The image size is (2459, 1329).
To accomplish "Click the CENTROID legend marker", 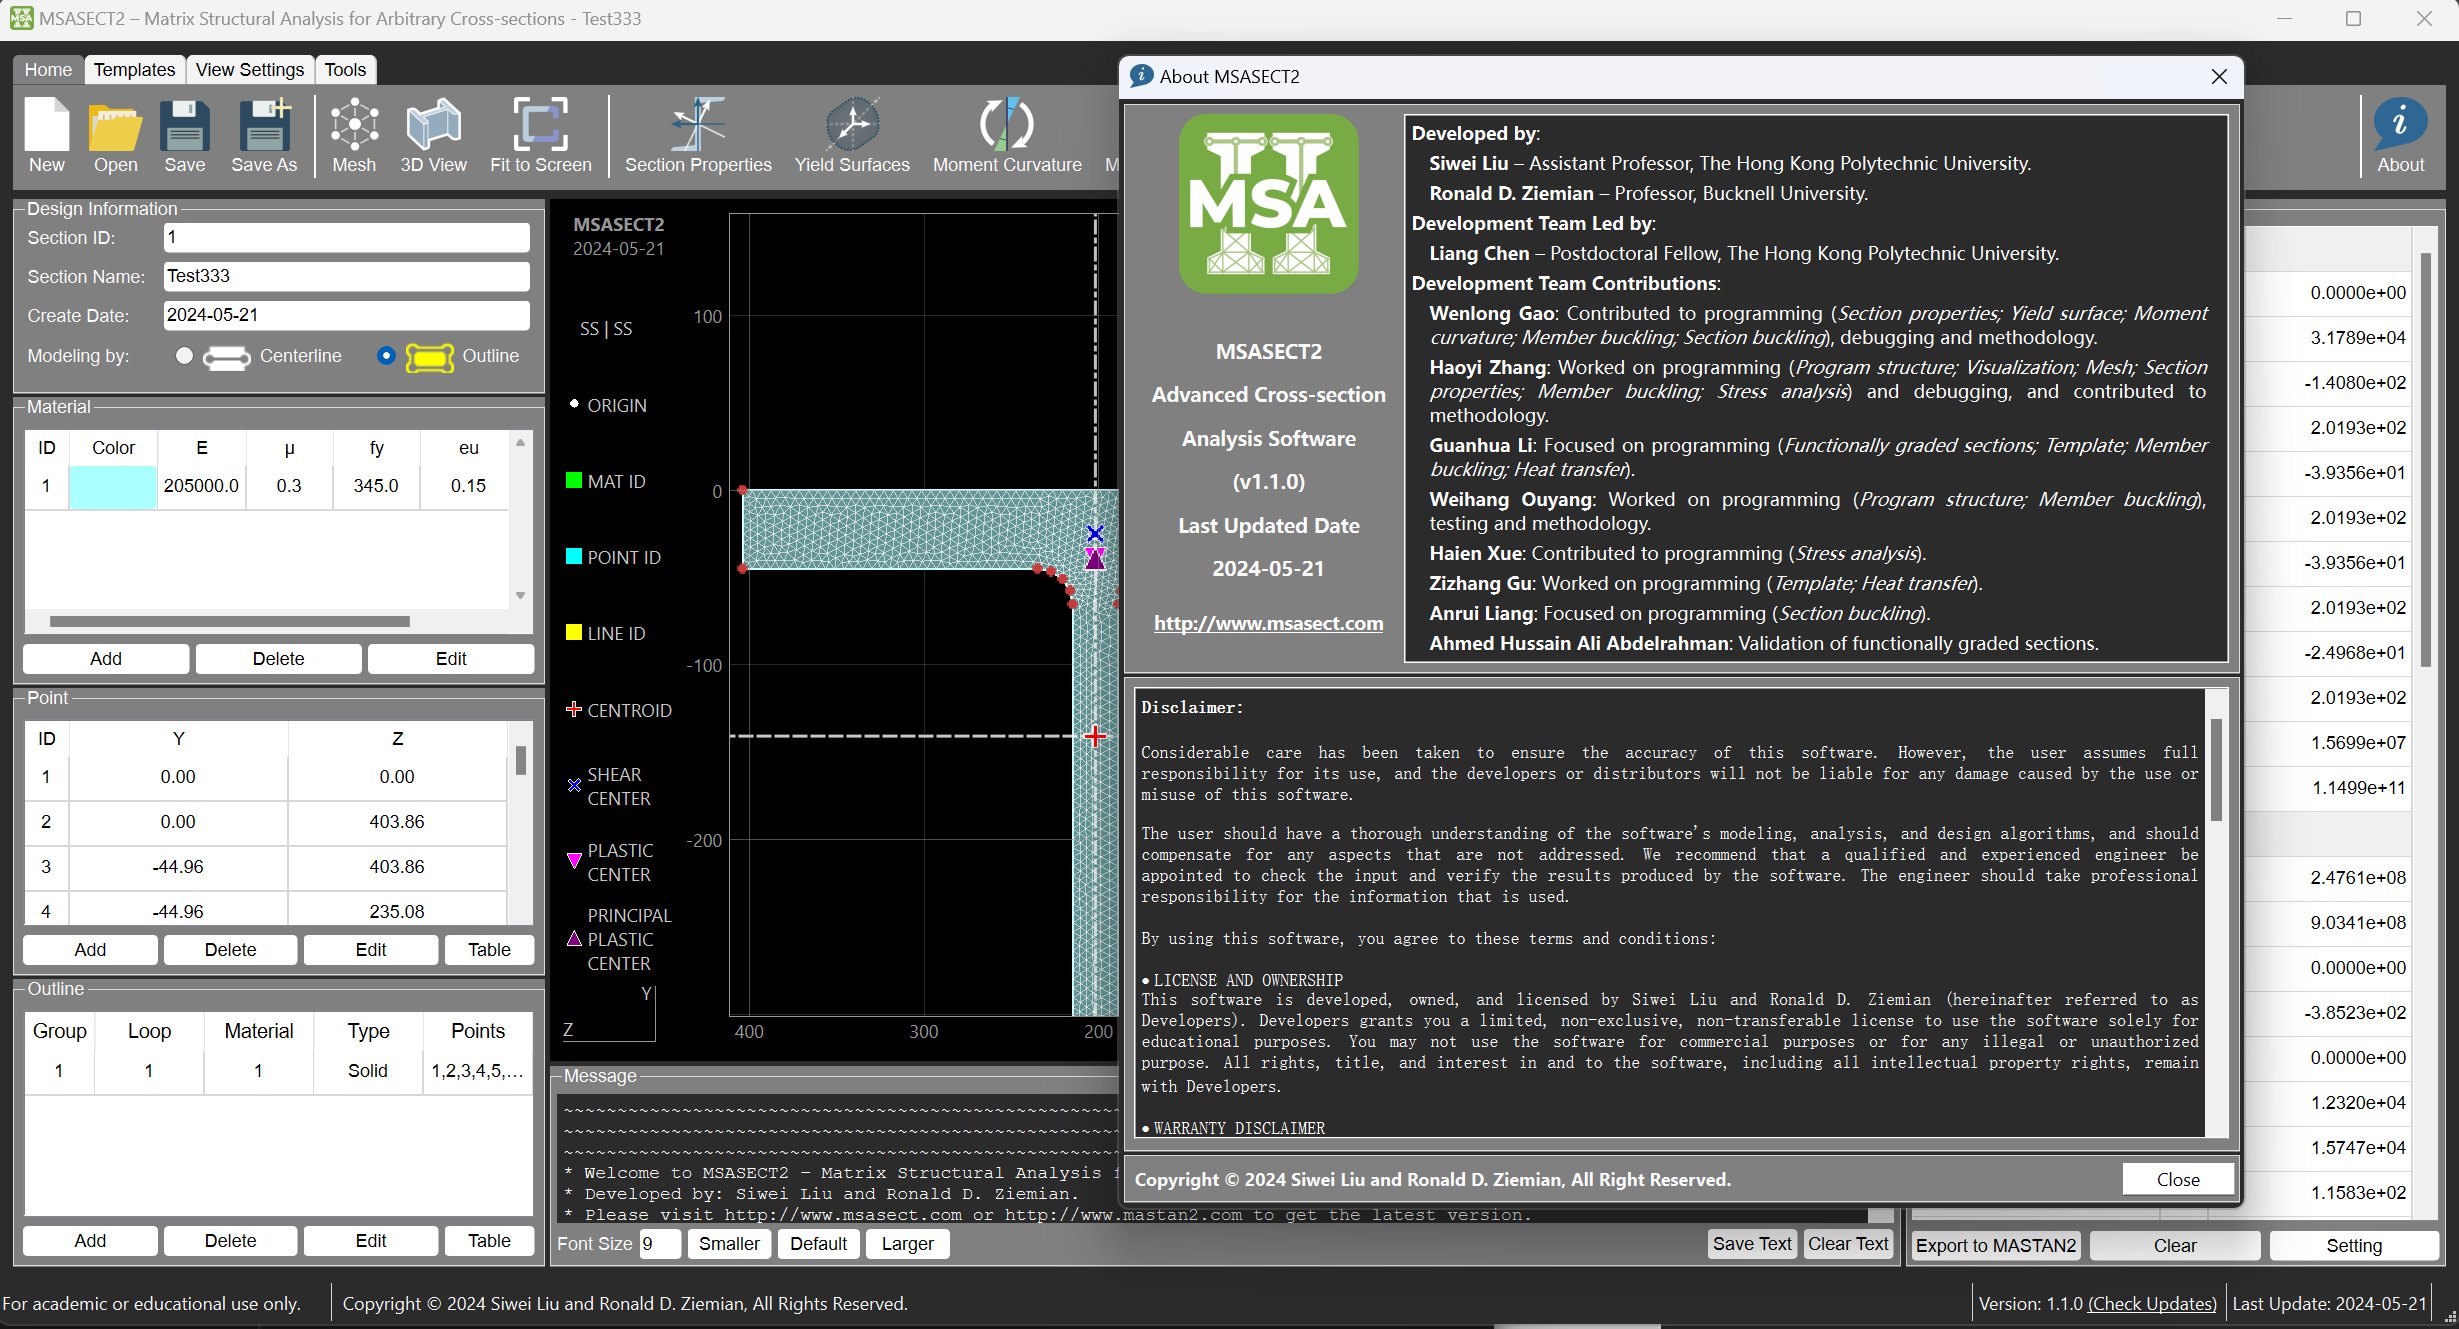I will click(x=574, y=709).
